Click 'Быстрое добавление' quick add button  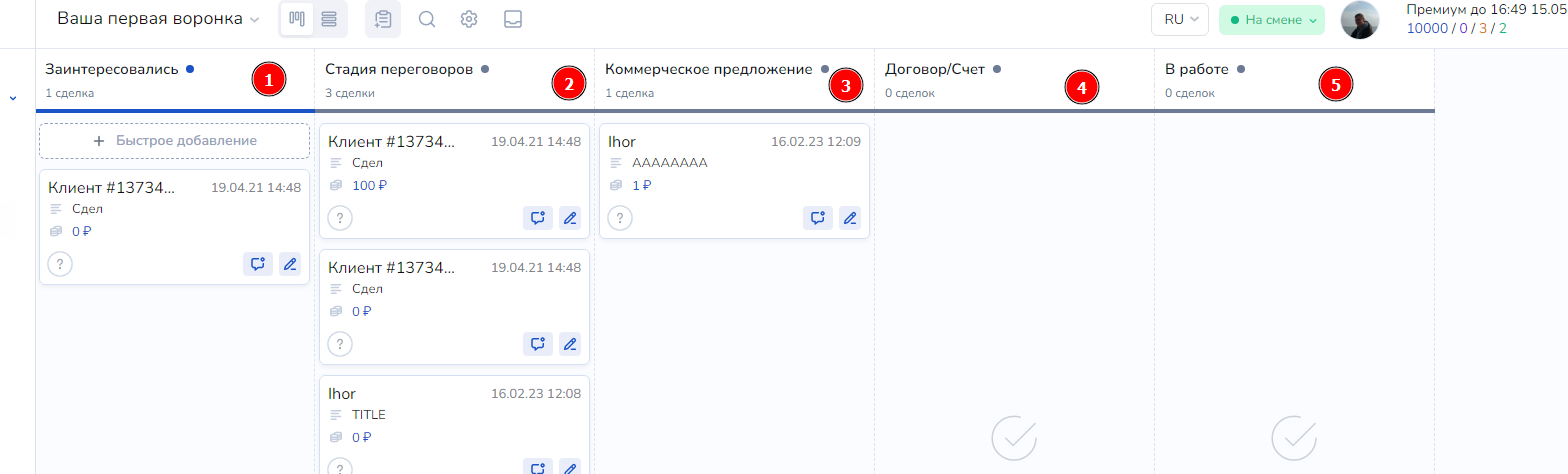pos(174,141)
